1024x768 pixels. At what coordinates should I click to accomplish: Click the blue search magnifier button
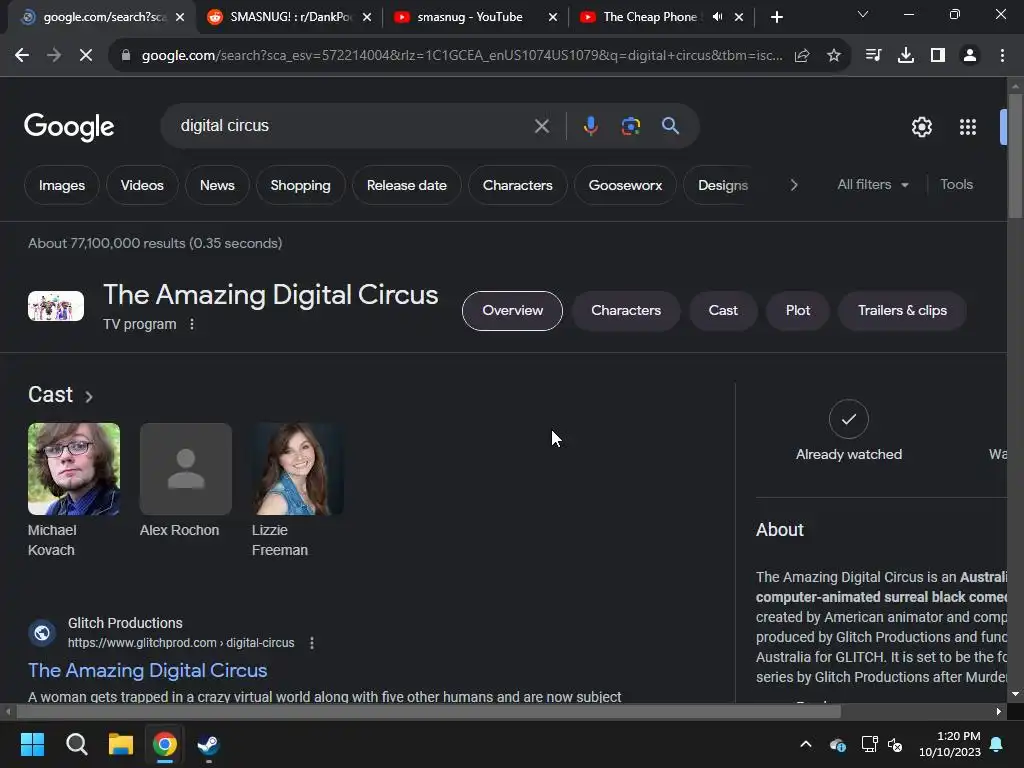pyautogui.click(x=670, y=126)
